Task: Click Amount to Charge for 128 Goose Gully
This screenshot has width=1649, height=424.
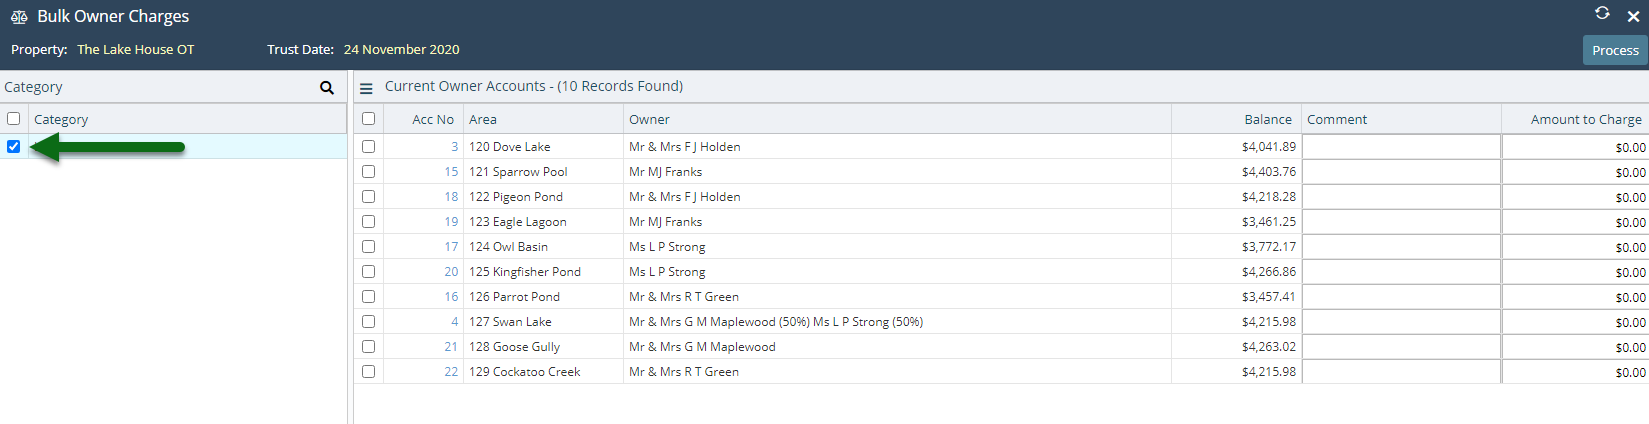Action: pos(1575,347)
